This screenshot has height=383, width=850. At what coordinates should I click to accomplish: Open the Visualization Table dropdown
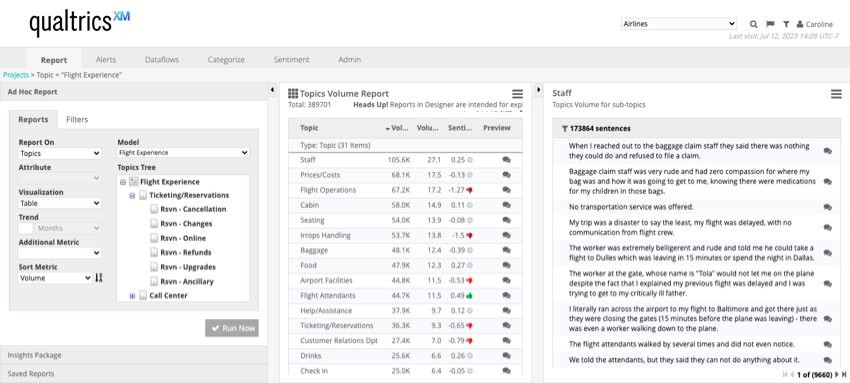[x=60, y=203]
